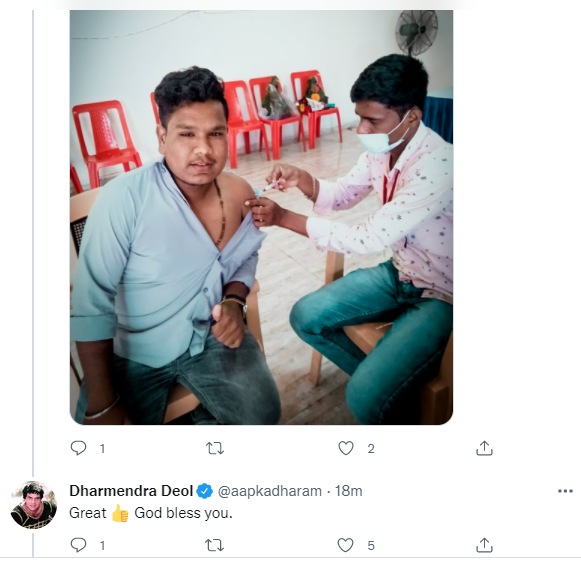Visit the @aapkadharam handle
Screen dimensions: 581x563
[x=270, y=491]
